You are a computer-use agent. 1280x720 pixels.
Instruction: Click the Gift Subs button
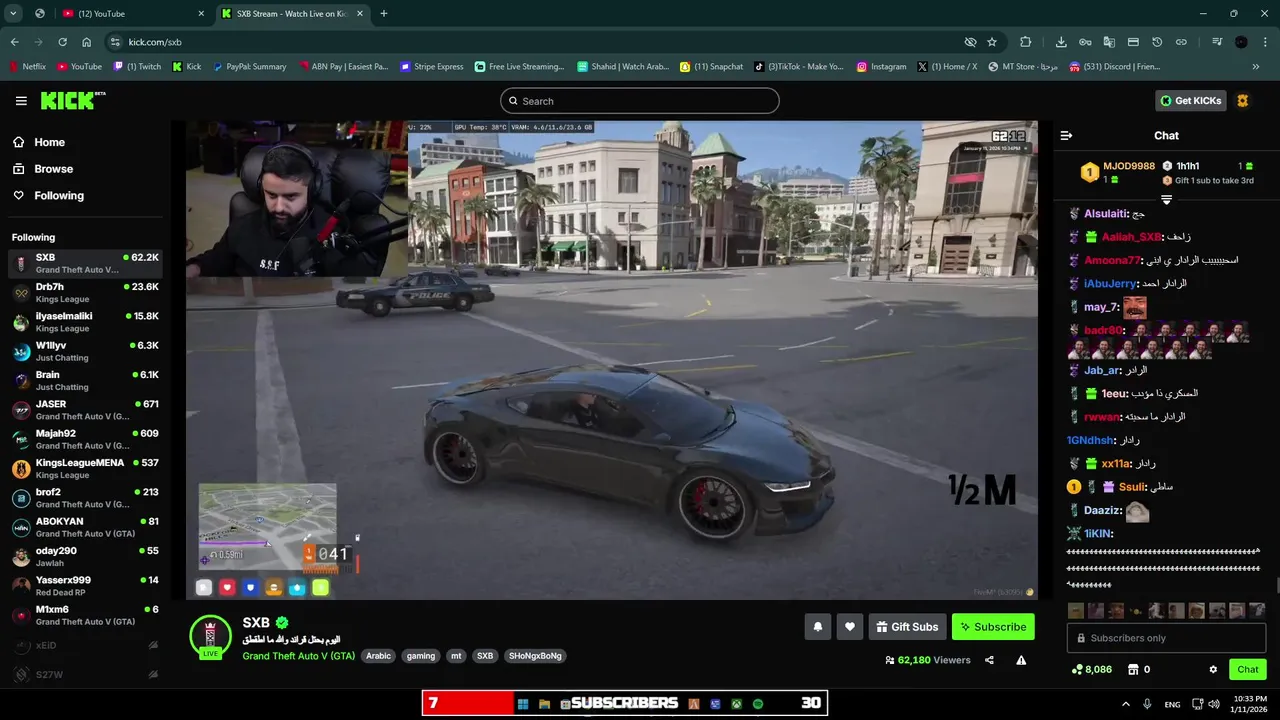point(907,627)
